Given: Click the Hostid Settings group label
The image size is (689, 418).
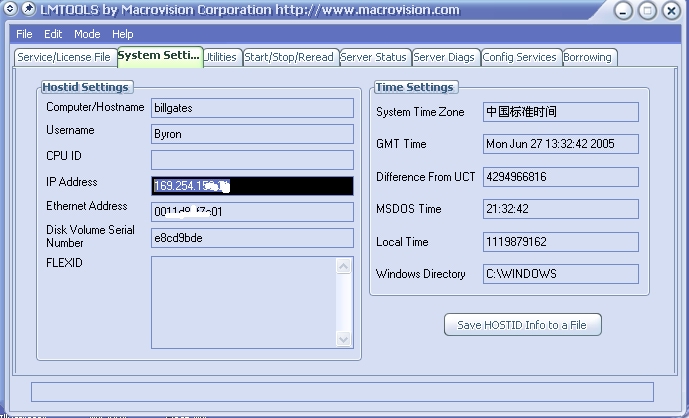Looking at the screenshot, I should 86,87.
